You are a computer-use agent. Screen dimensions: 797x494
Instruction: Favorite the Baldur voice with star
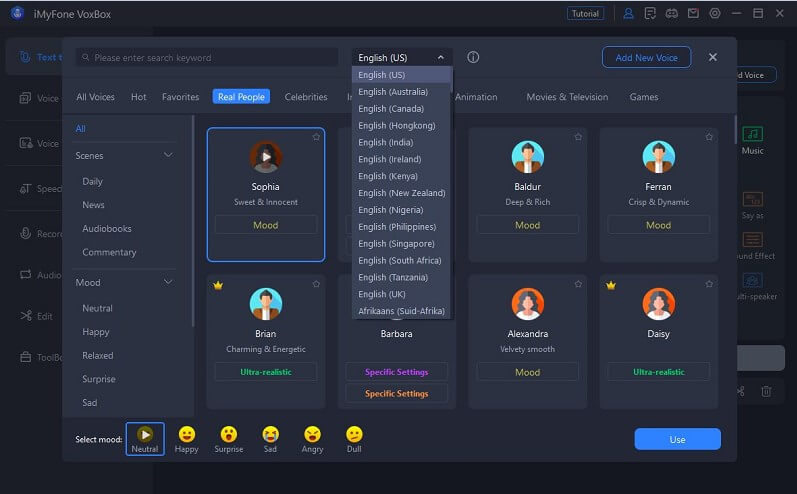(578, 137)
